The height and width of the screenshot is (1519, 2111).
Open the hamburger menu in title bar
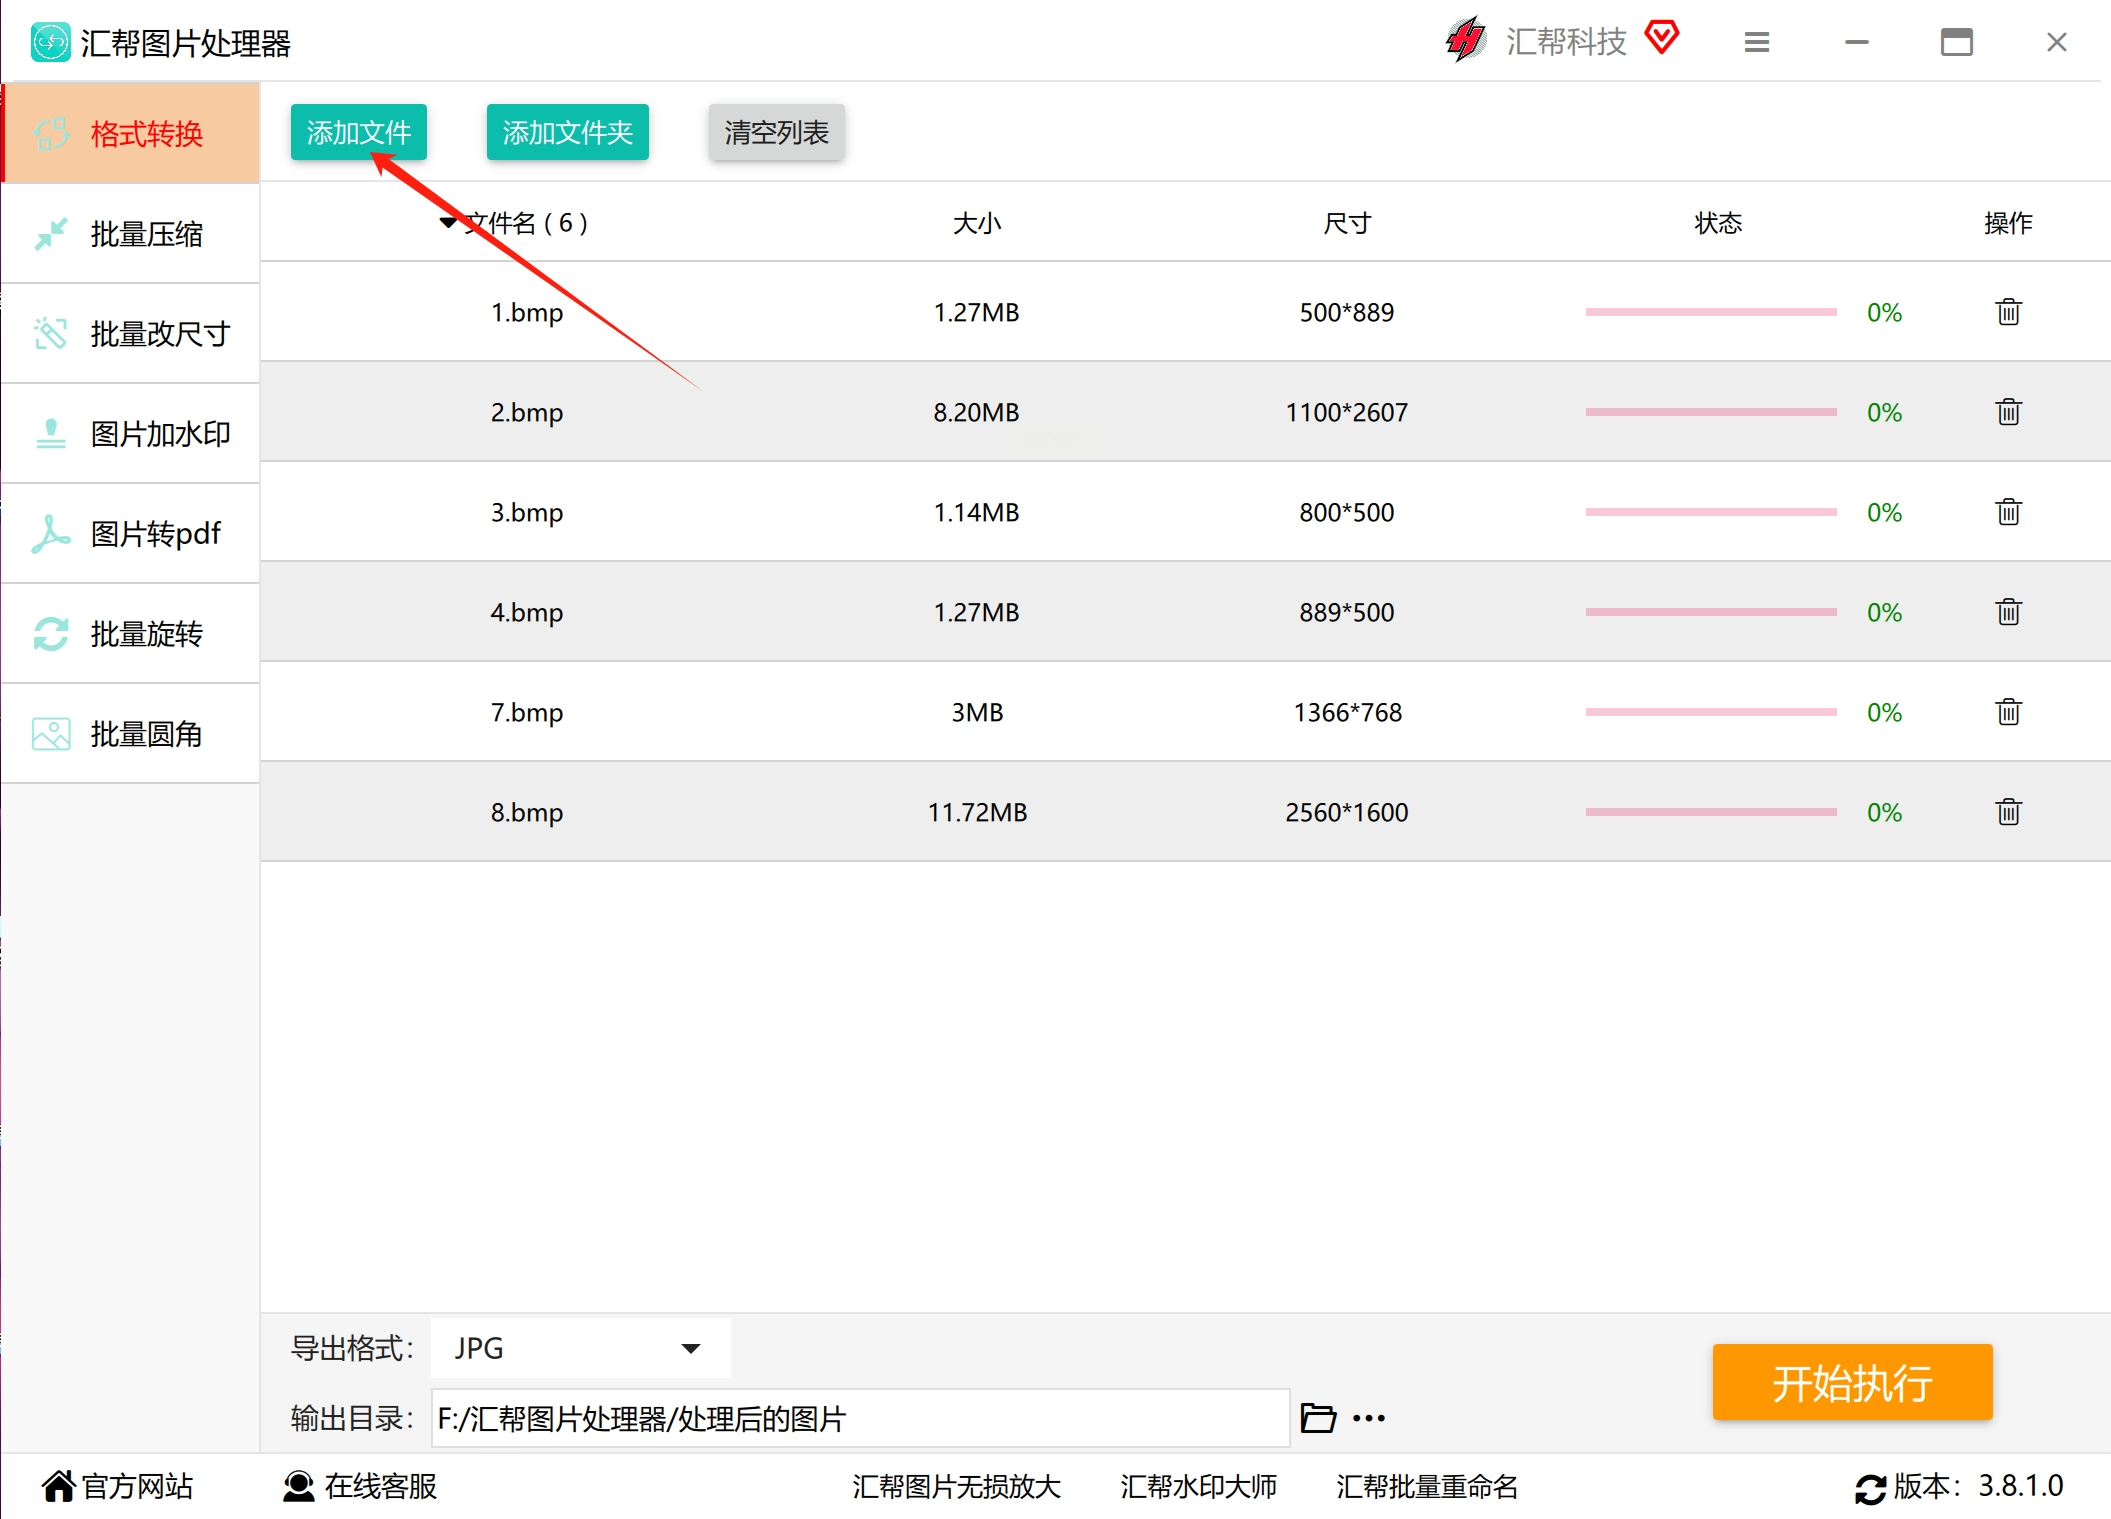click(x=1757, y=42)
